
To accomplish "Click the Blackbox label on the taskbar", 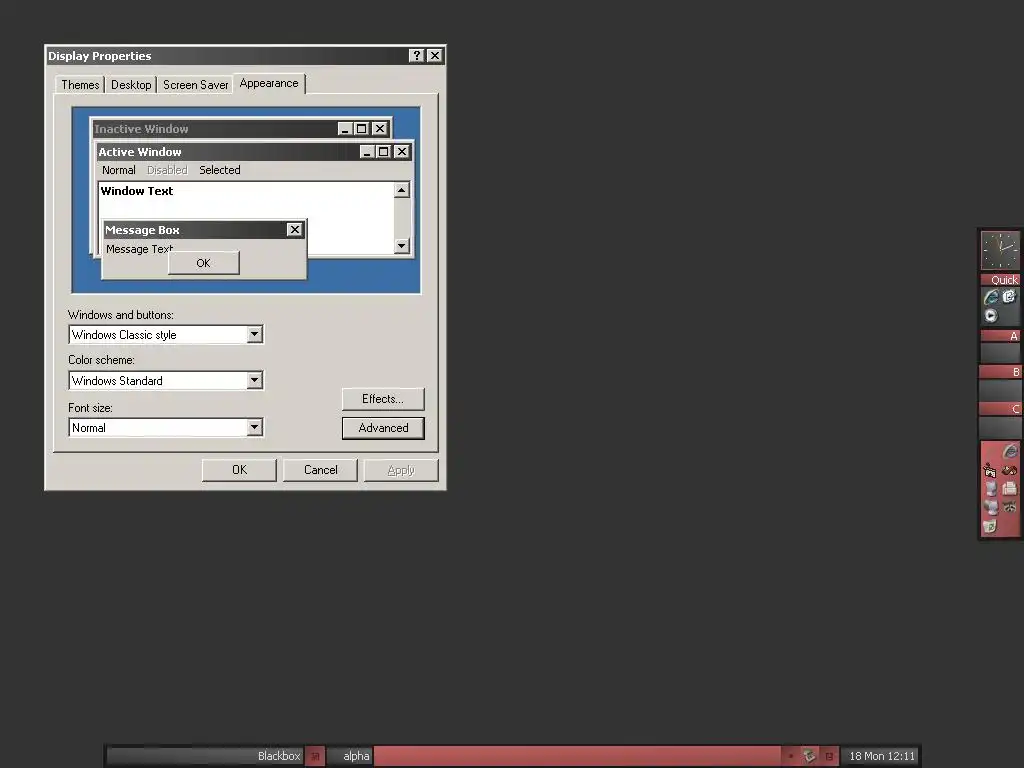I will pyautogui.click(x=279, y=756).
